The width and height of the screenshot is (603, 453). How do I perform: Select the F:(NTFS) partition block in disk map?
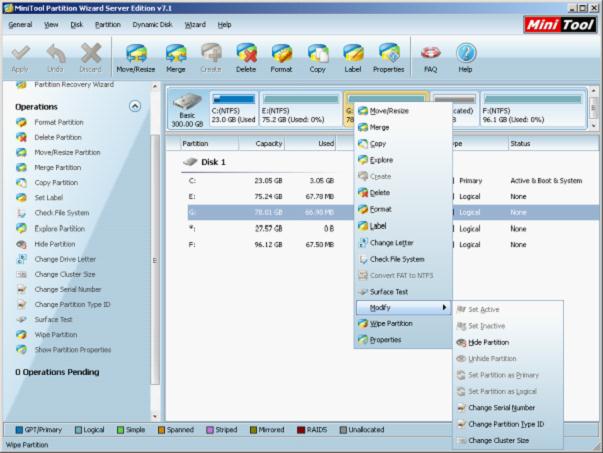point(533,109)
